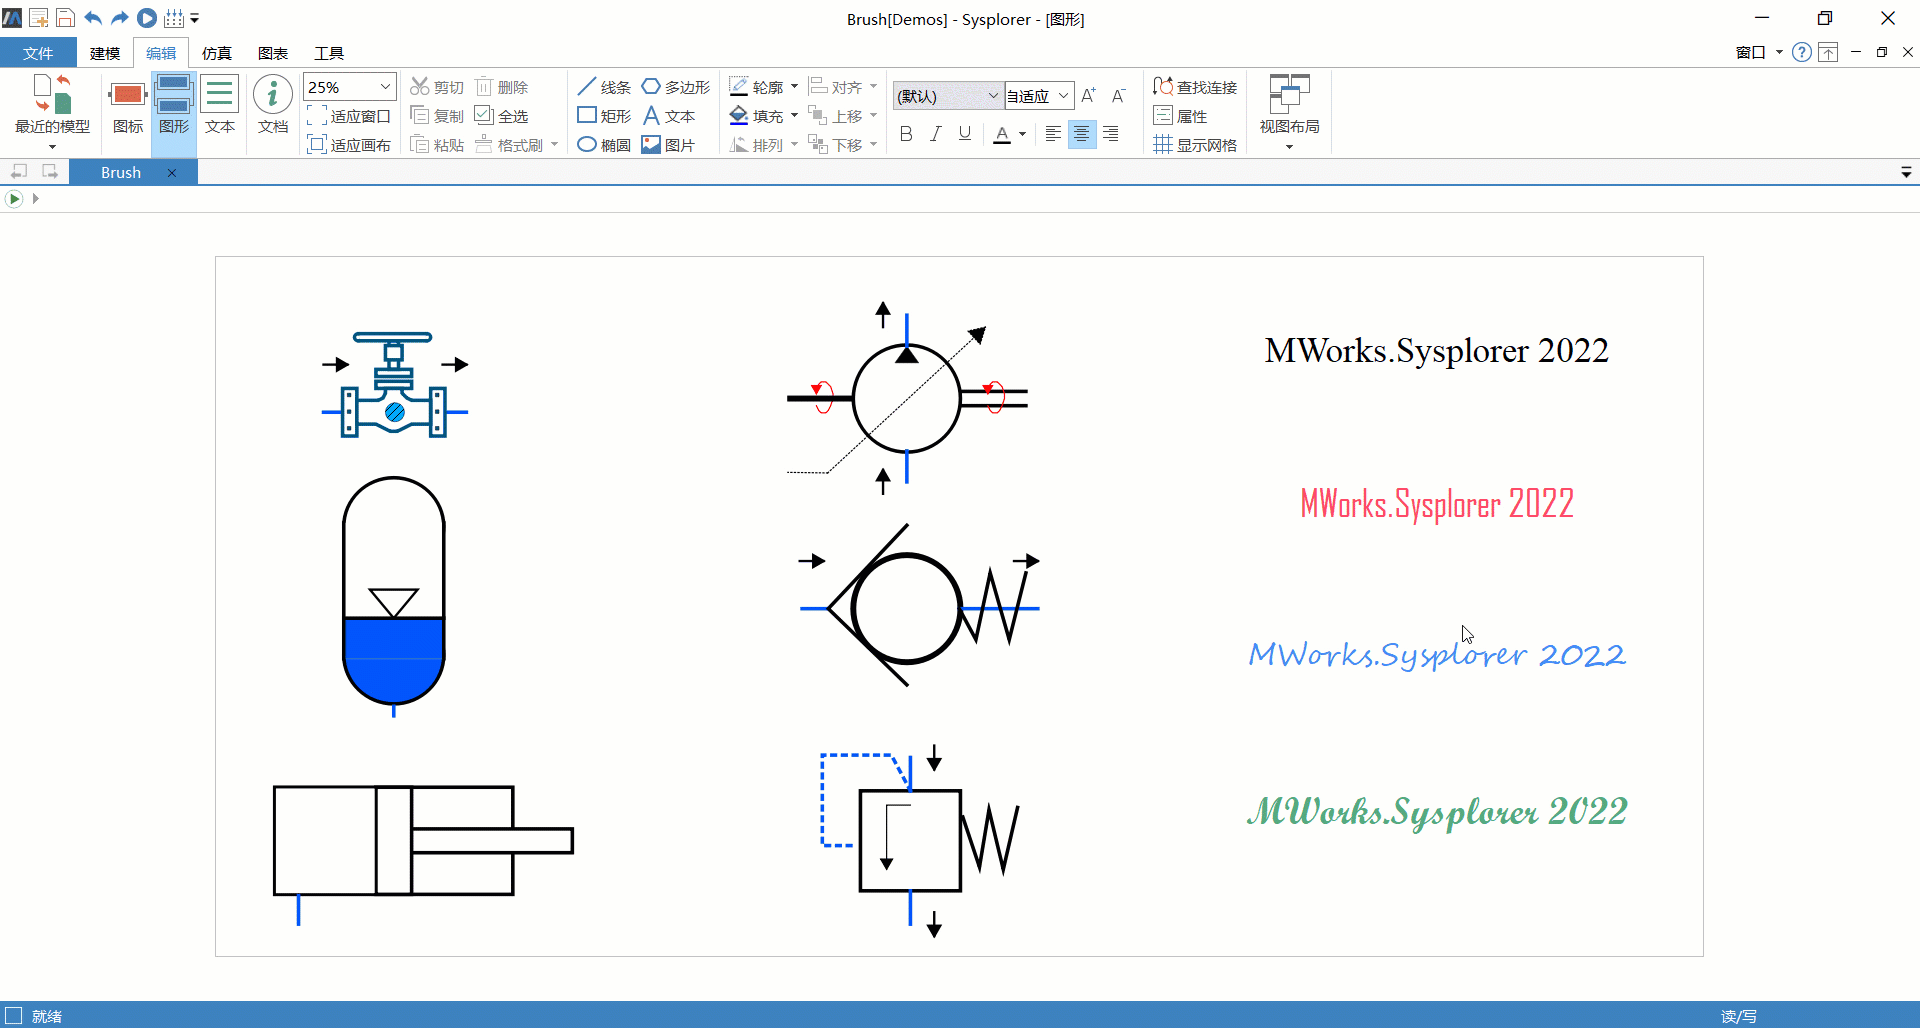Select the 矩形 rectangle tool
The height and width of the screenshot is (1028, 1920).
coord(604,116)
